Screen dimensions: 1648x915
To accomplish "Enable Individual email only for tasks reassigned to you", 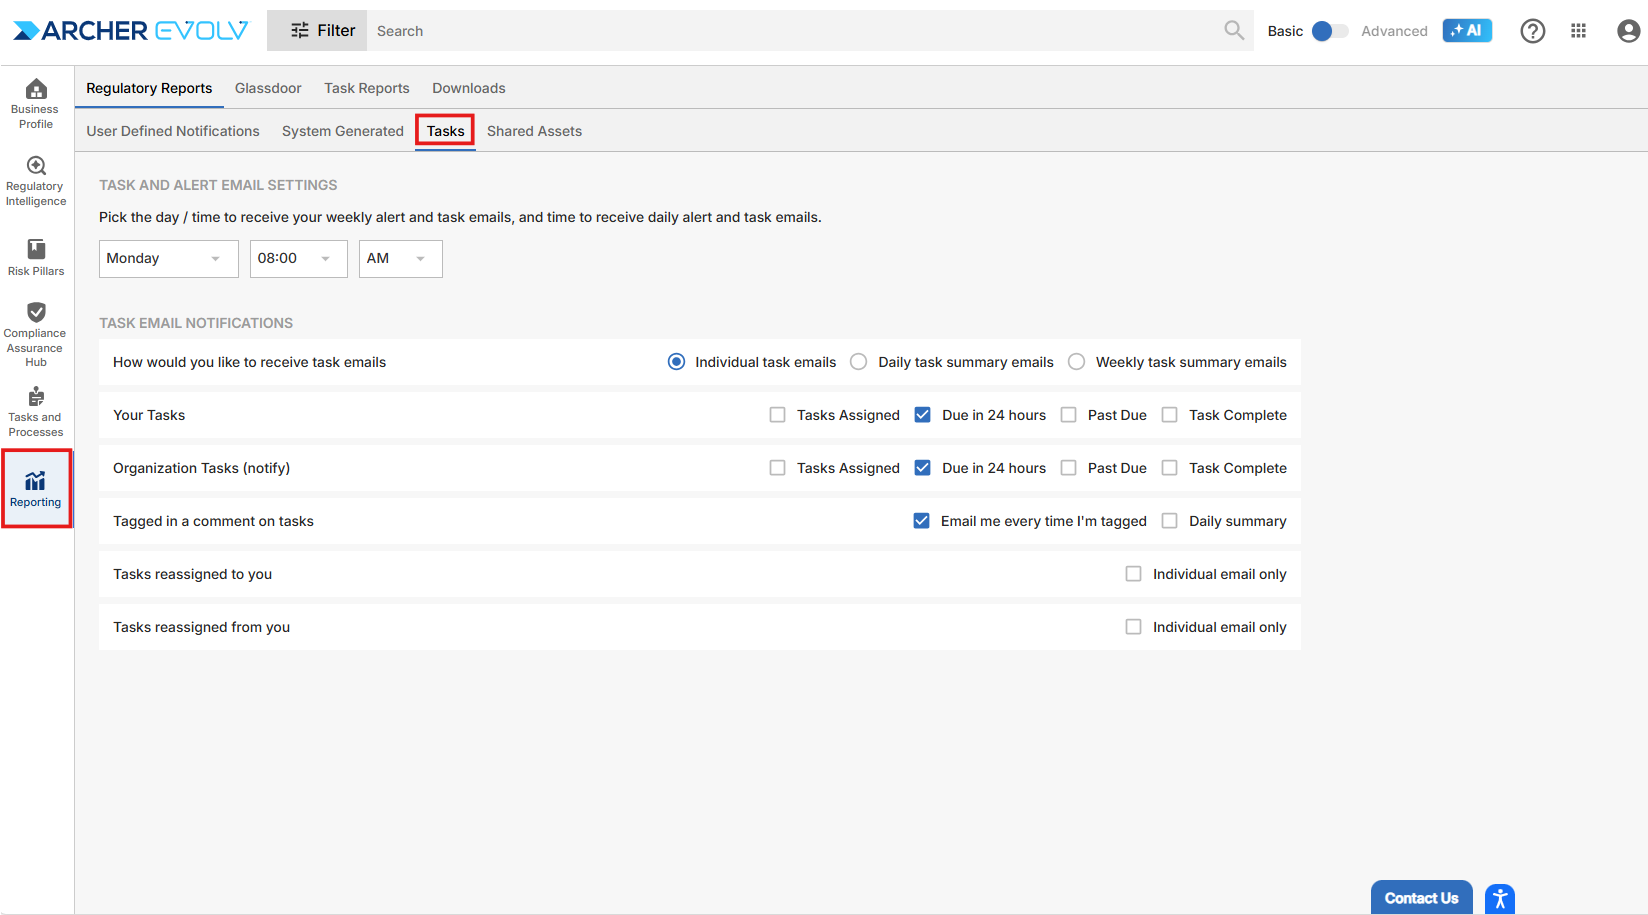I will point(1133,574).
